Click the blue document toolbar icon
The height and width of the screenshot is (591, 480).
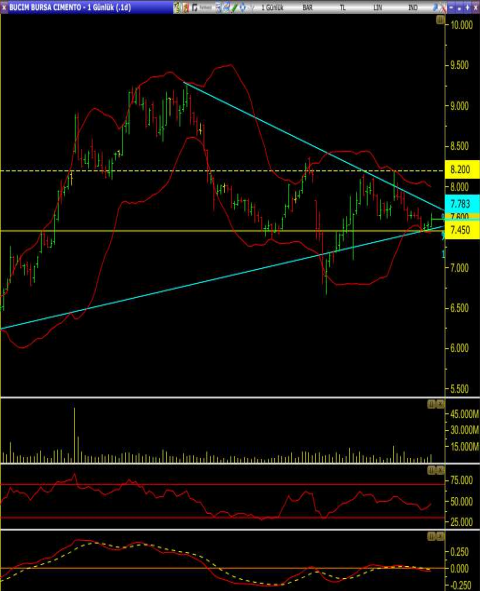219,7
